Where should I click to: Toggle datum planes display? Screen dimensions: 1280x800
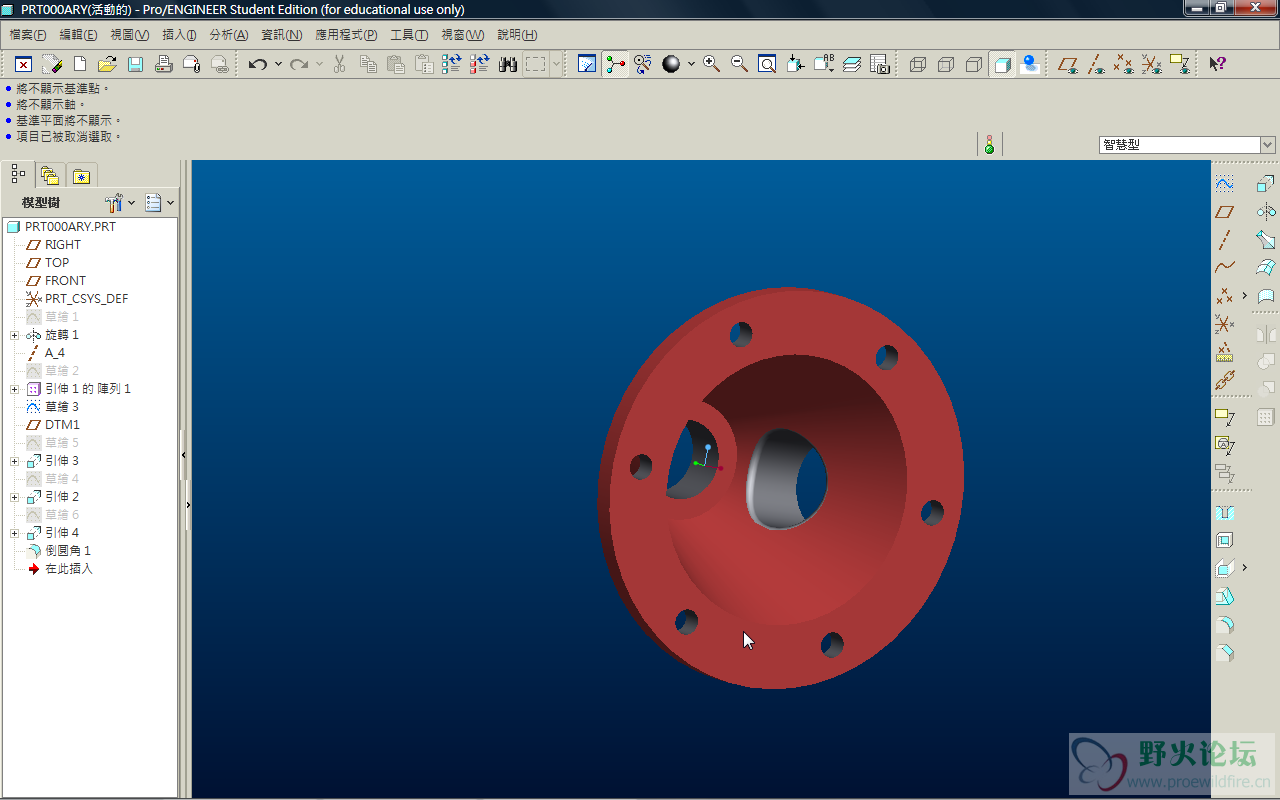1068,64
